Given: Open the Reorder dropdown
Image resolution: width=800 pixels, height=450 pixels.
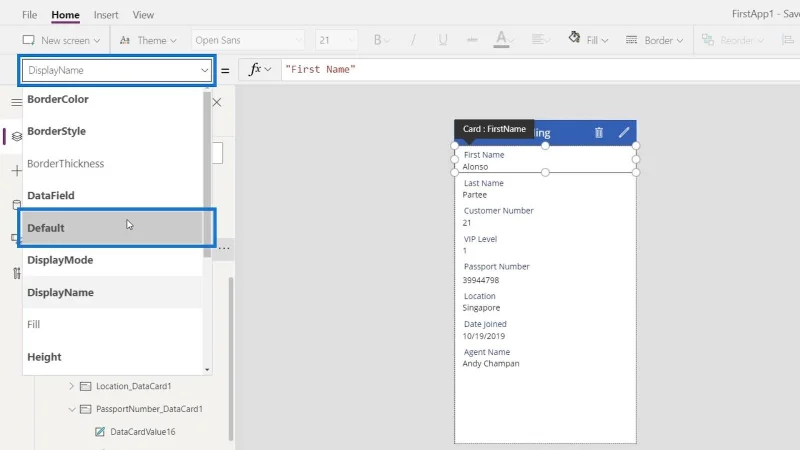Looking at the screenshot, I should coord(733,40).
